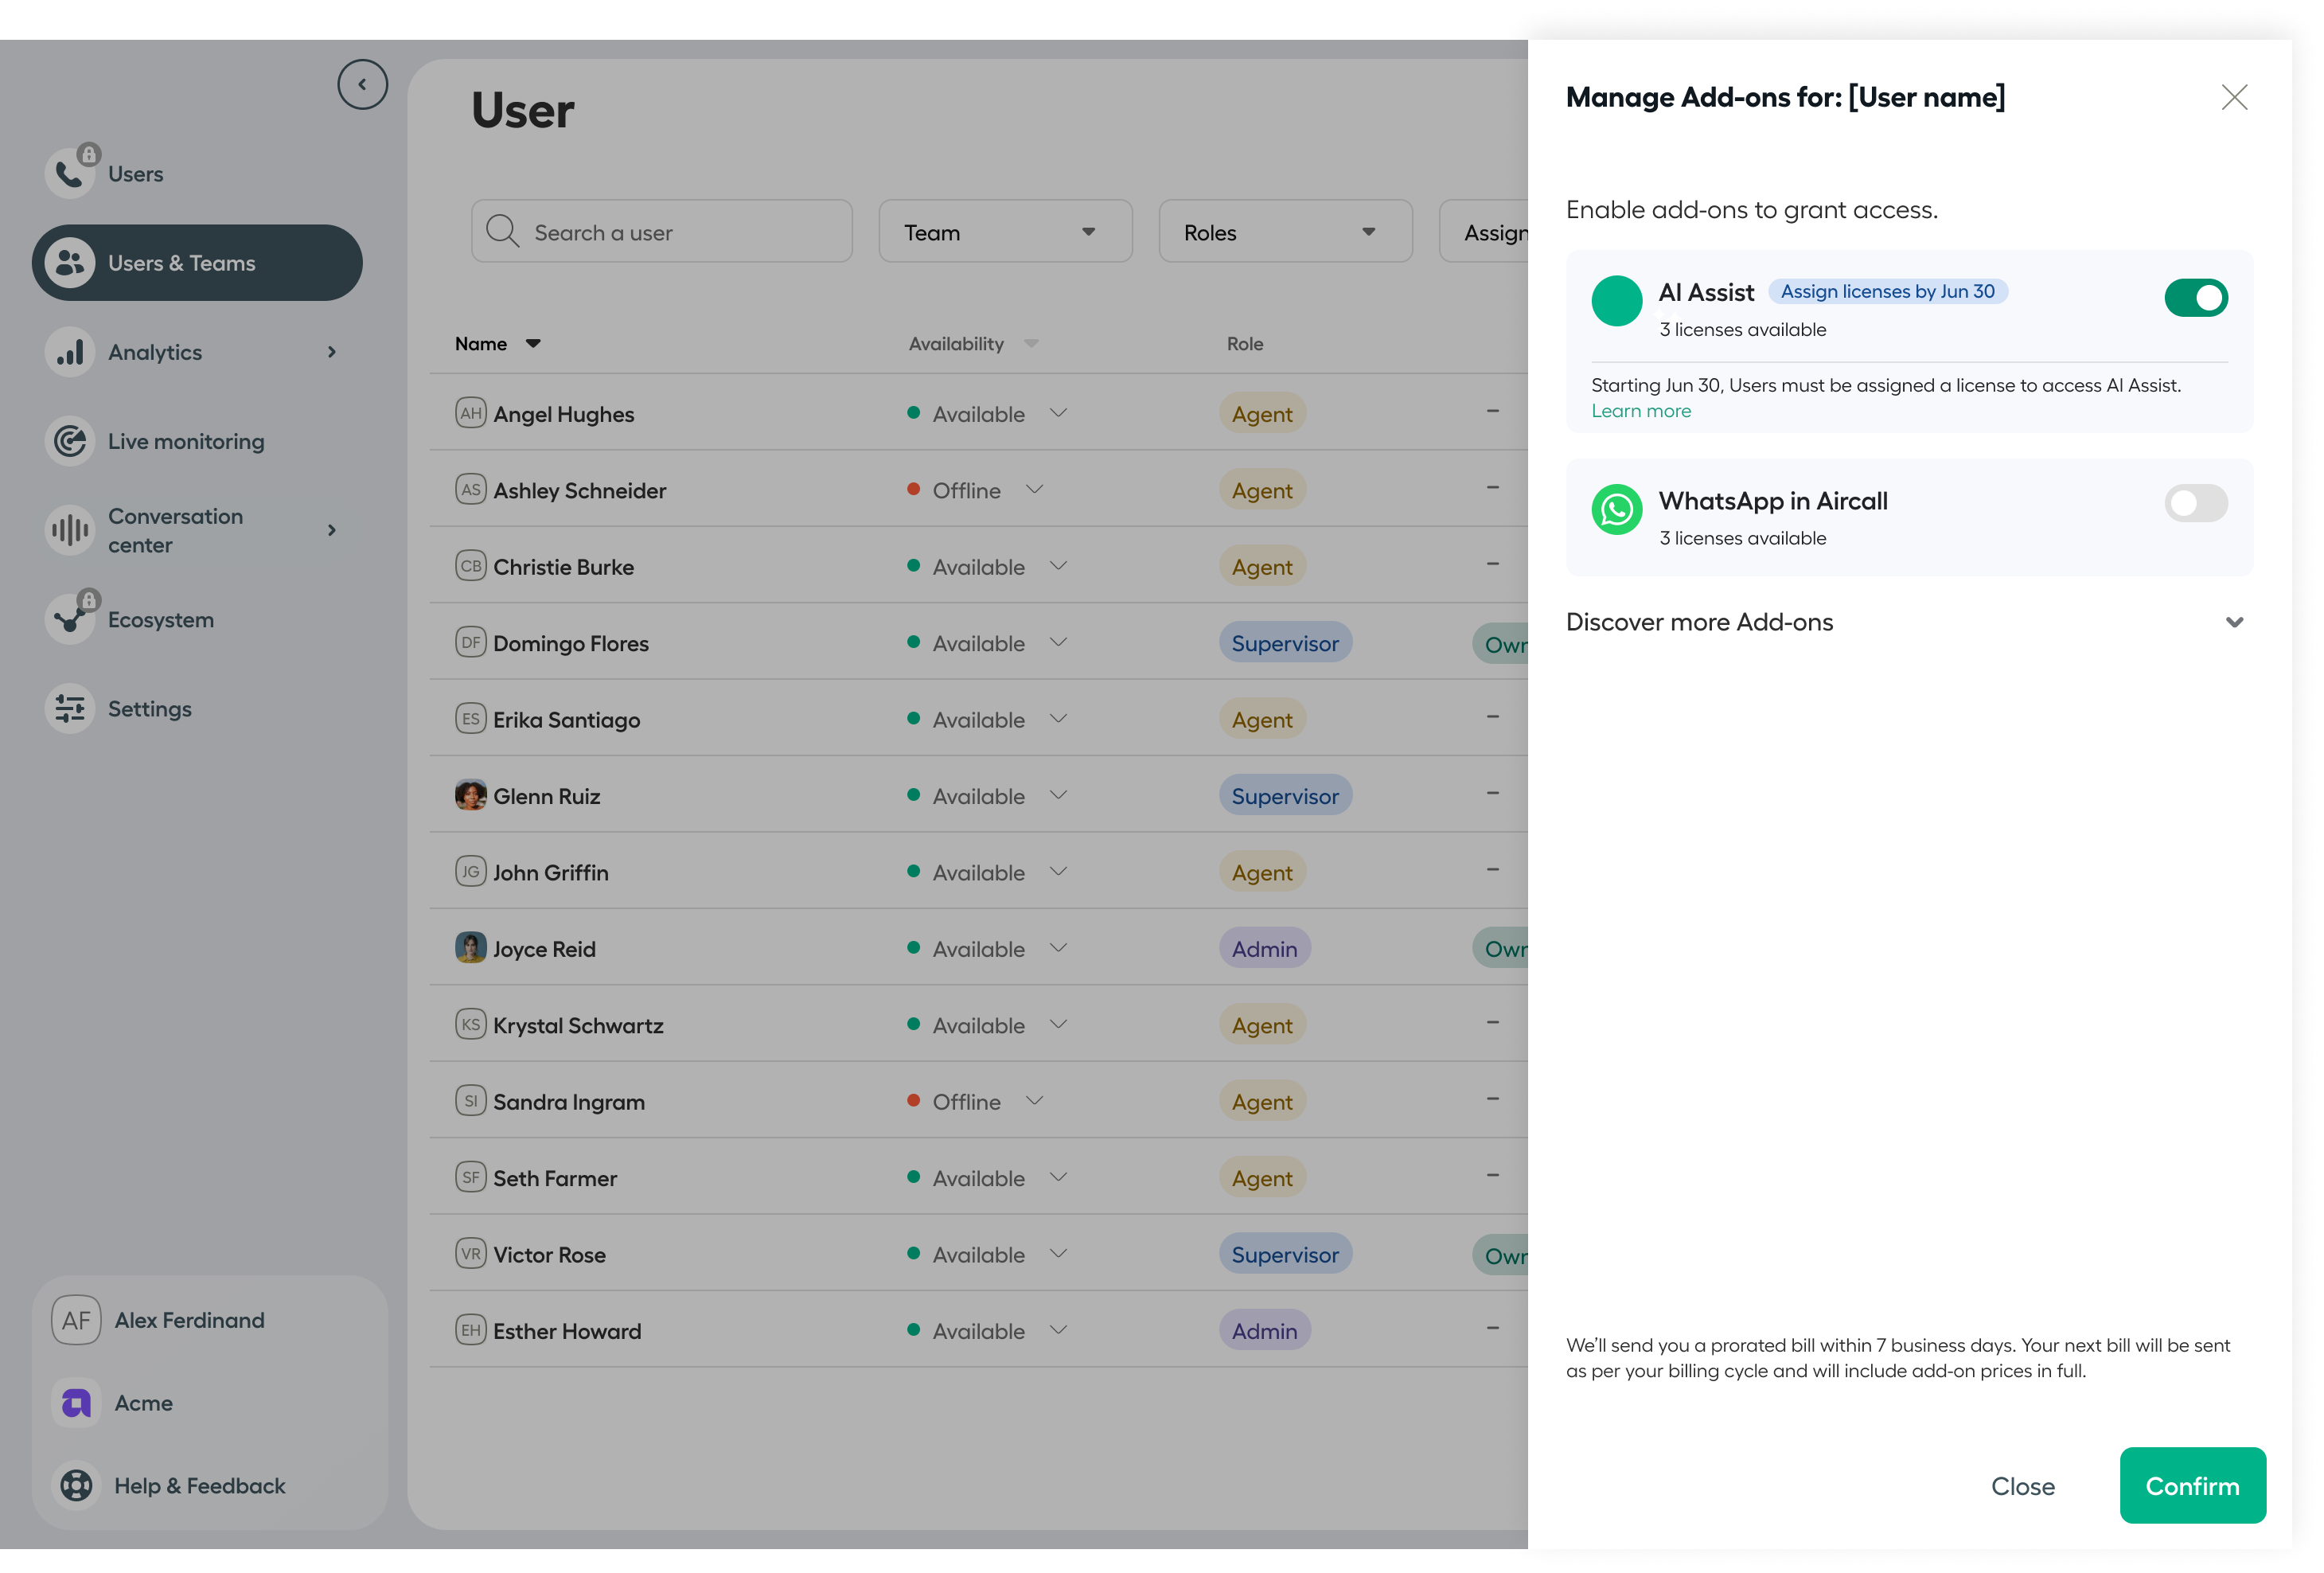
Task: Turn off the AI Assist toggle
Action: (2196, 298)
